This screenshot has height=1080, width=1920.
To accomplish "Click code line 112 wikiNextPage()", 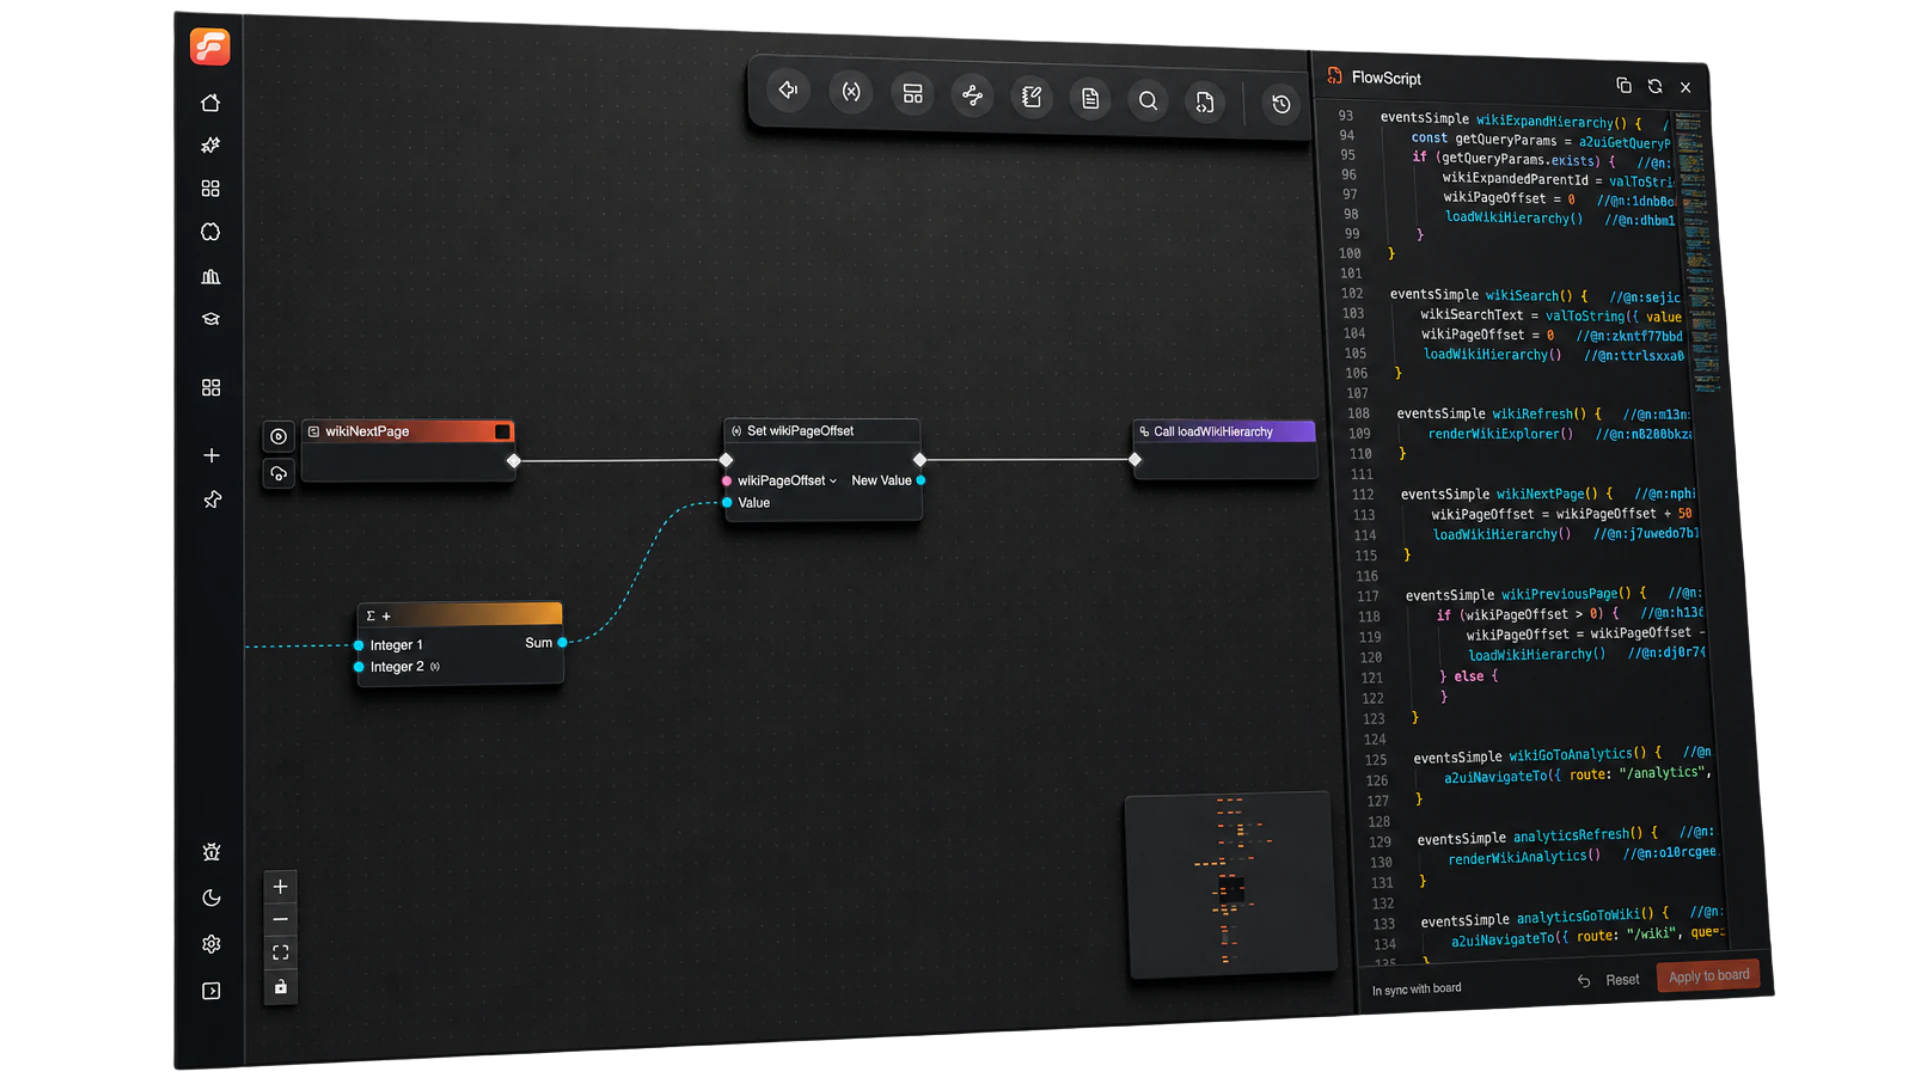I will 1548,494.
